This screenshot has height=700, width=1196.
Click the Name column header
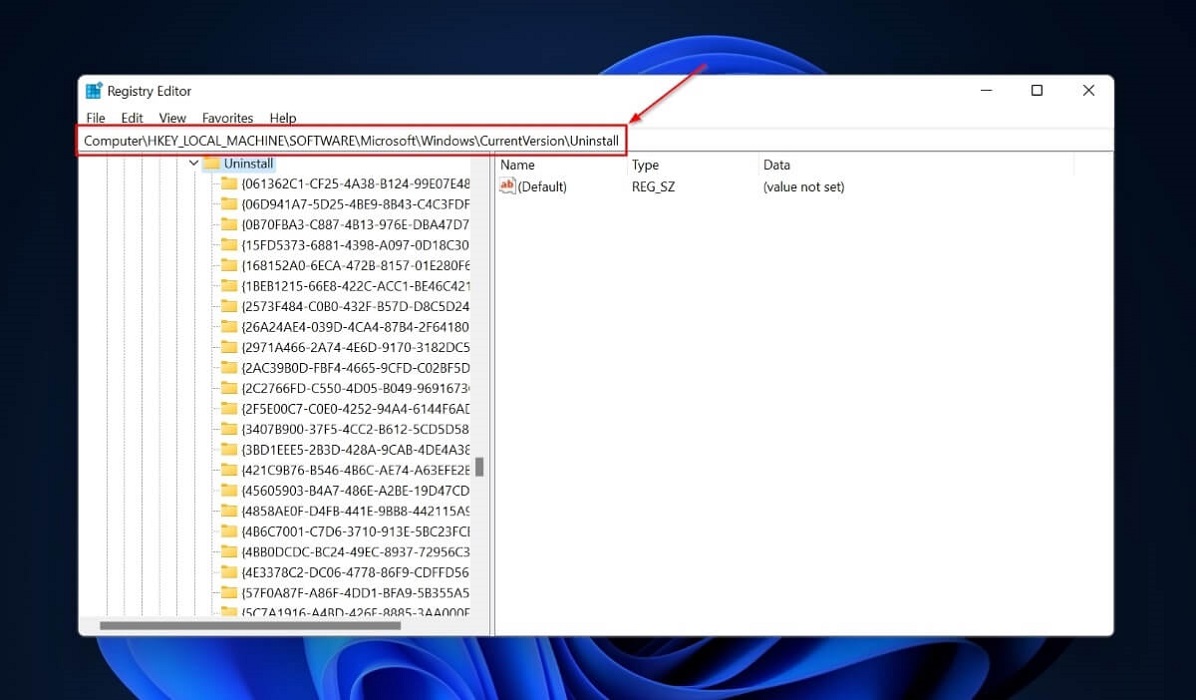click(516, 164)
